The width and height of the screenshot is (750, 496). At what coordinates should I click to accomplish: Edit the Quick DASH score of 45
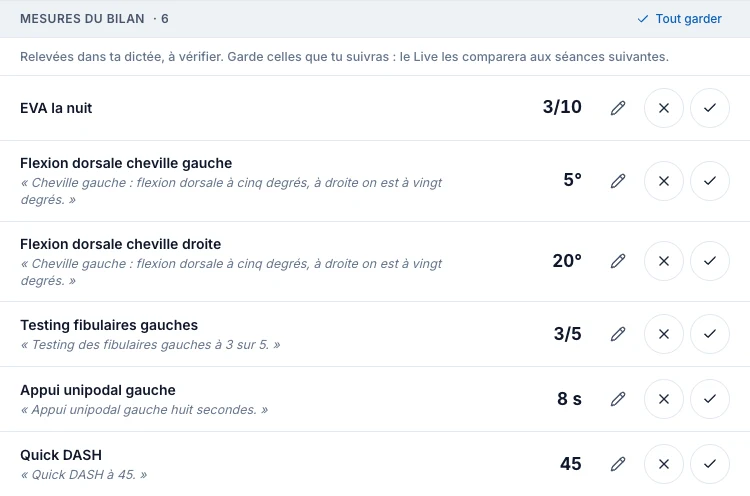(618, 464)
